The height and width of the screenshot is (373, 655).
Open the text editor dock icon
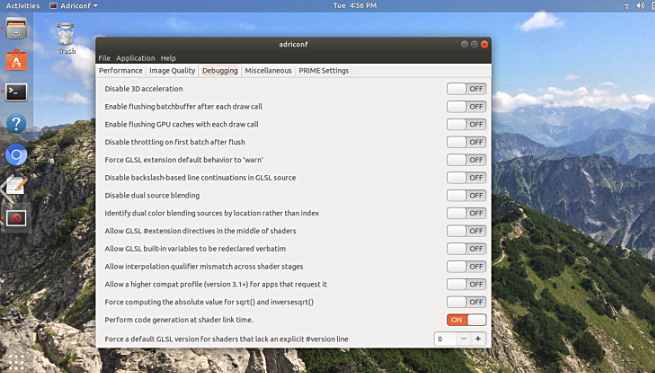[x=15, y=186]
